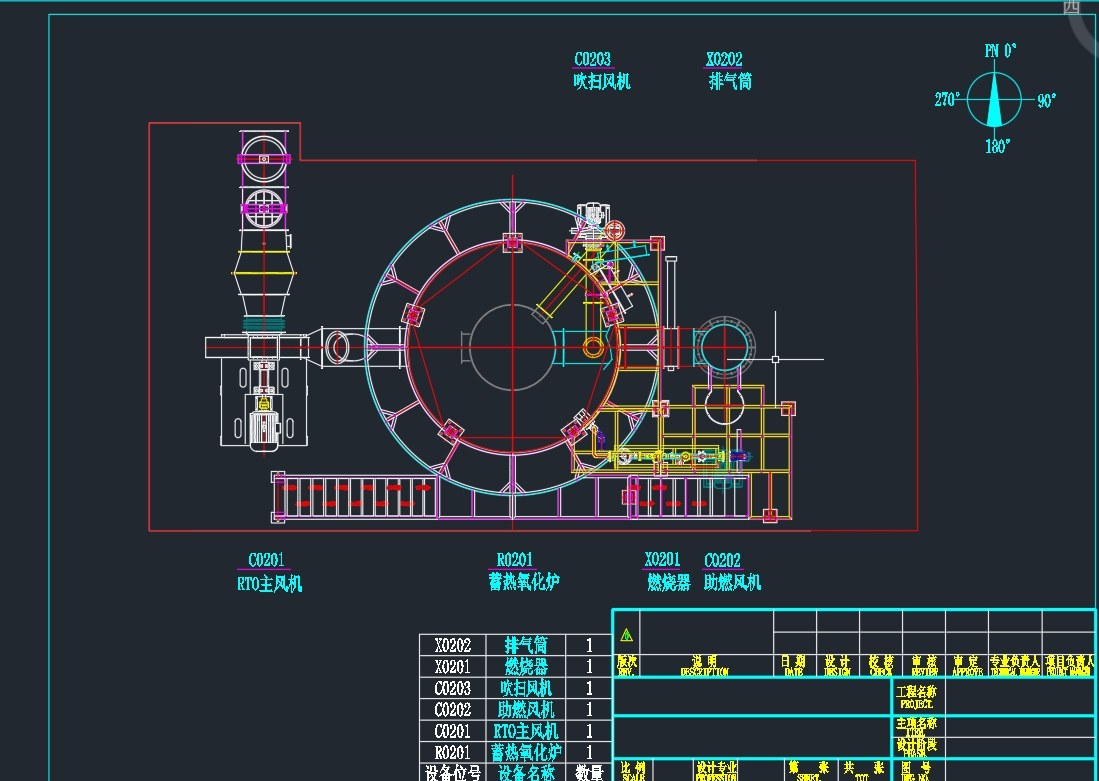Click the north arrow compass symbol
This screenshot has height=781, width=1099.
(x=994, y=99)
